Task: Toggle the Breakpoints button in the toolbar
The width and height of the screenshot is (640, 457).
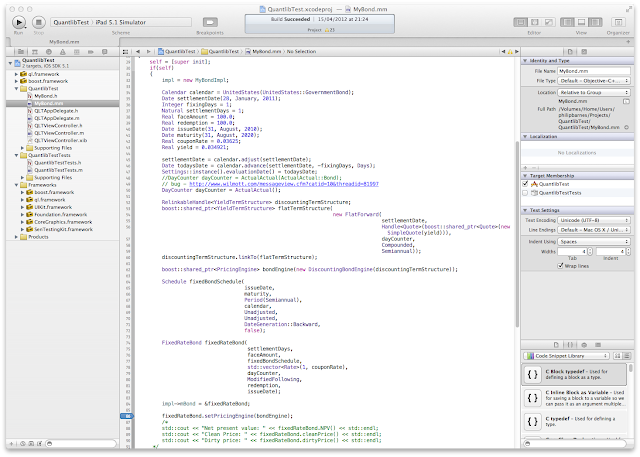Action: point(210,22)
